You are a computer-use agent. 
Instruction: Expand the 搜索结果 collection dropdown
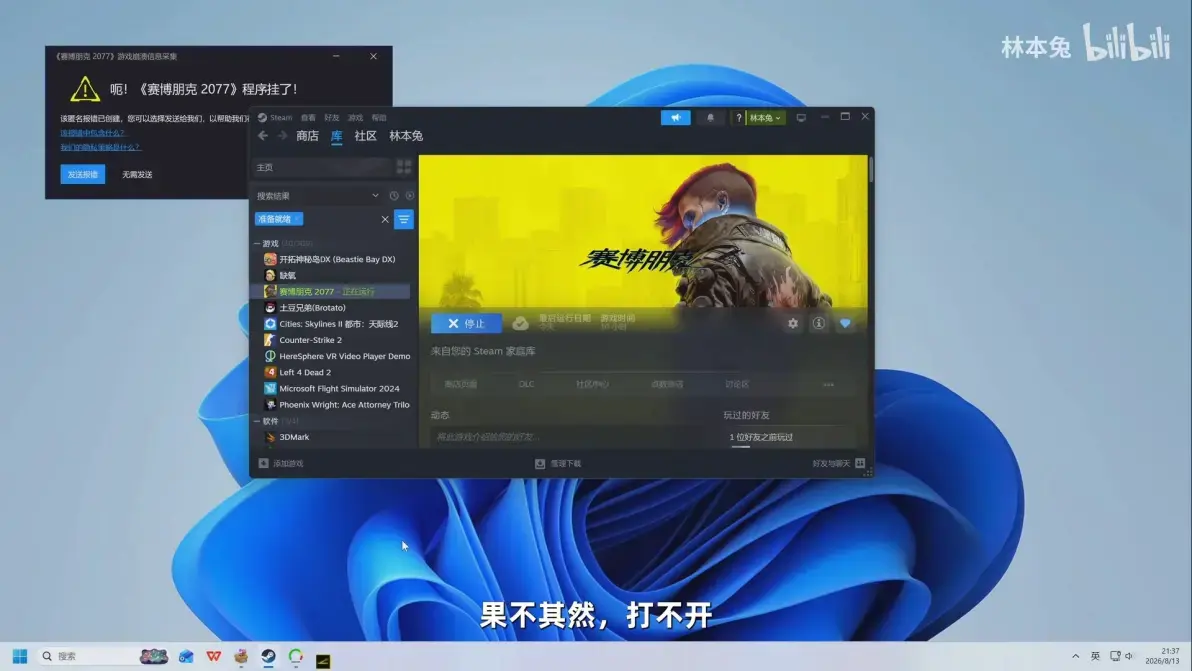(x=375, y=196)
